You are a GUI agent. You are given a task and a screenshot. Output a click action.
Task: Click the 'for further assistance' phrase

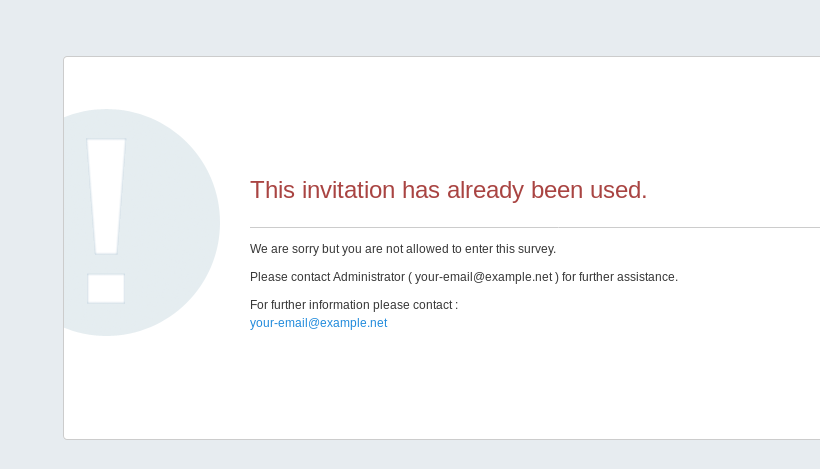click(620, 277)
